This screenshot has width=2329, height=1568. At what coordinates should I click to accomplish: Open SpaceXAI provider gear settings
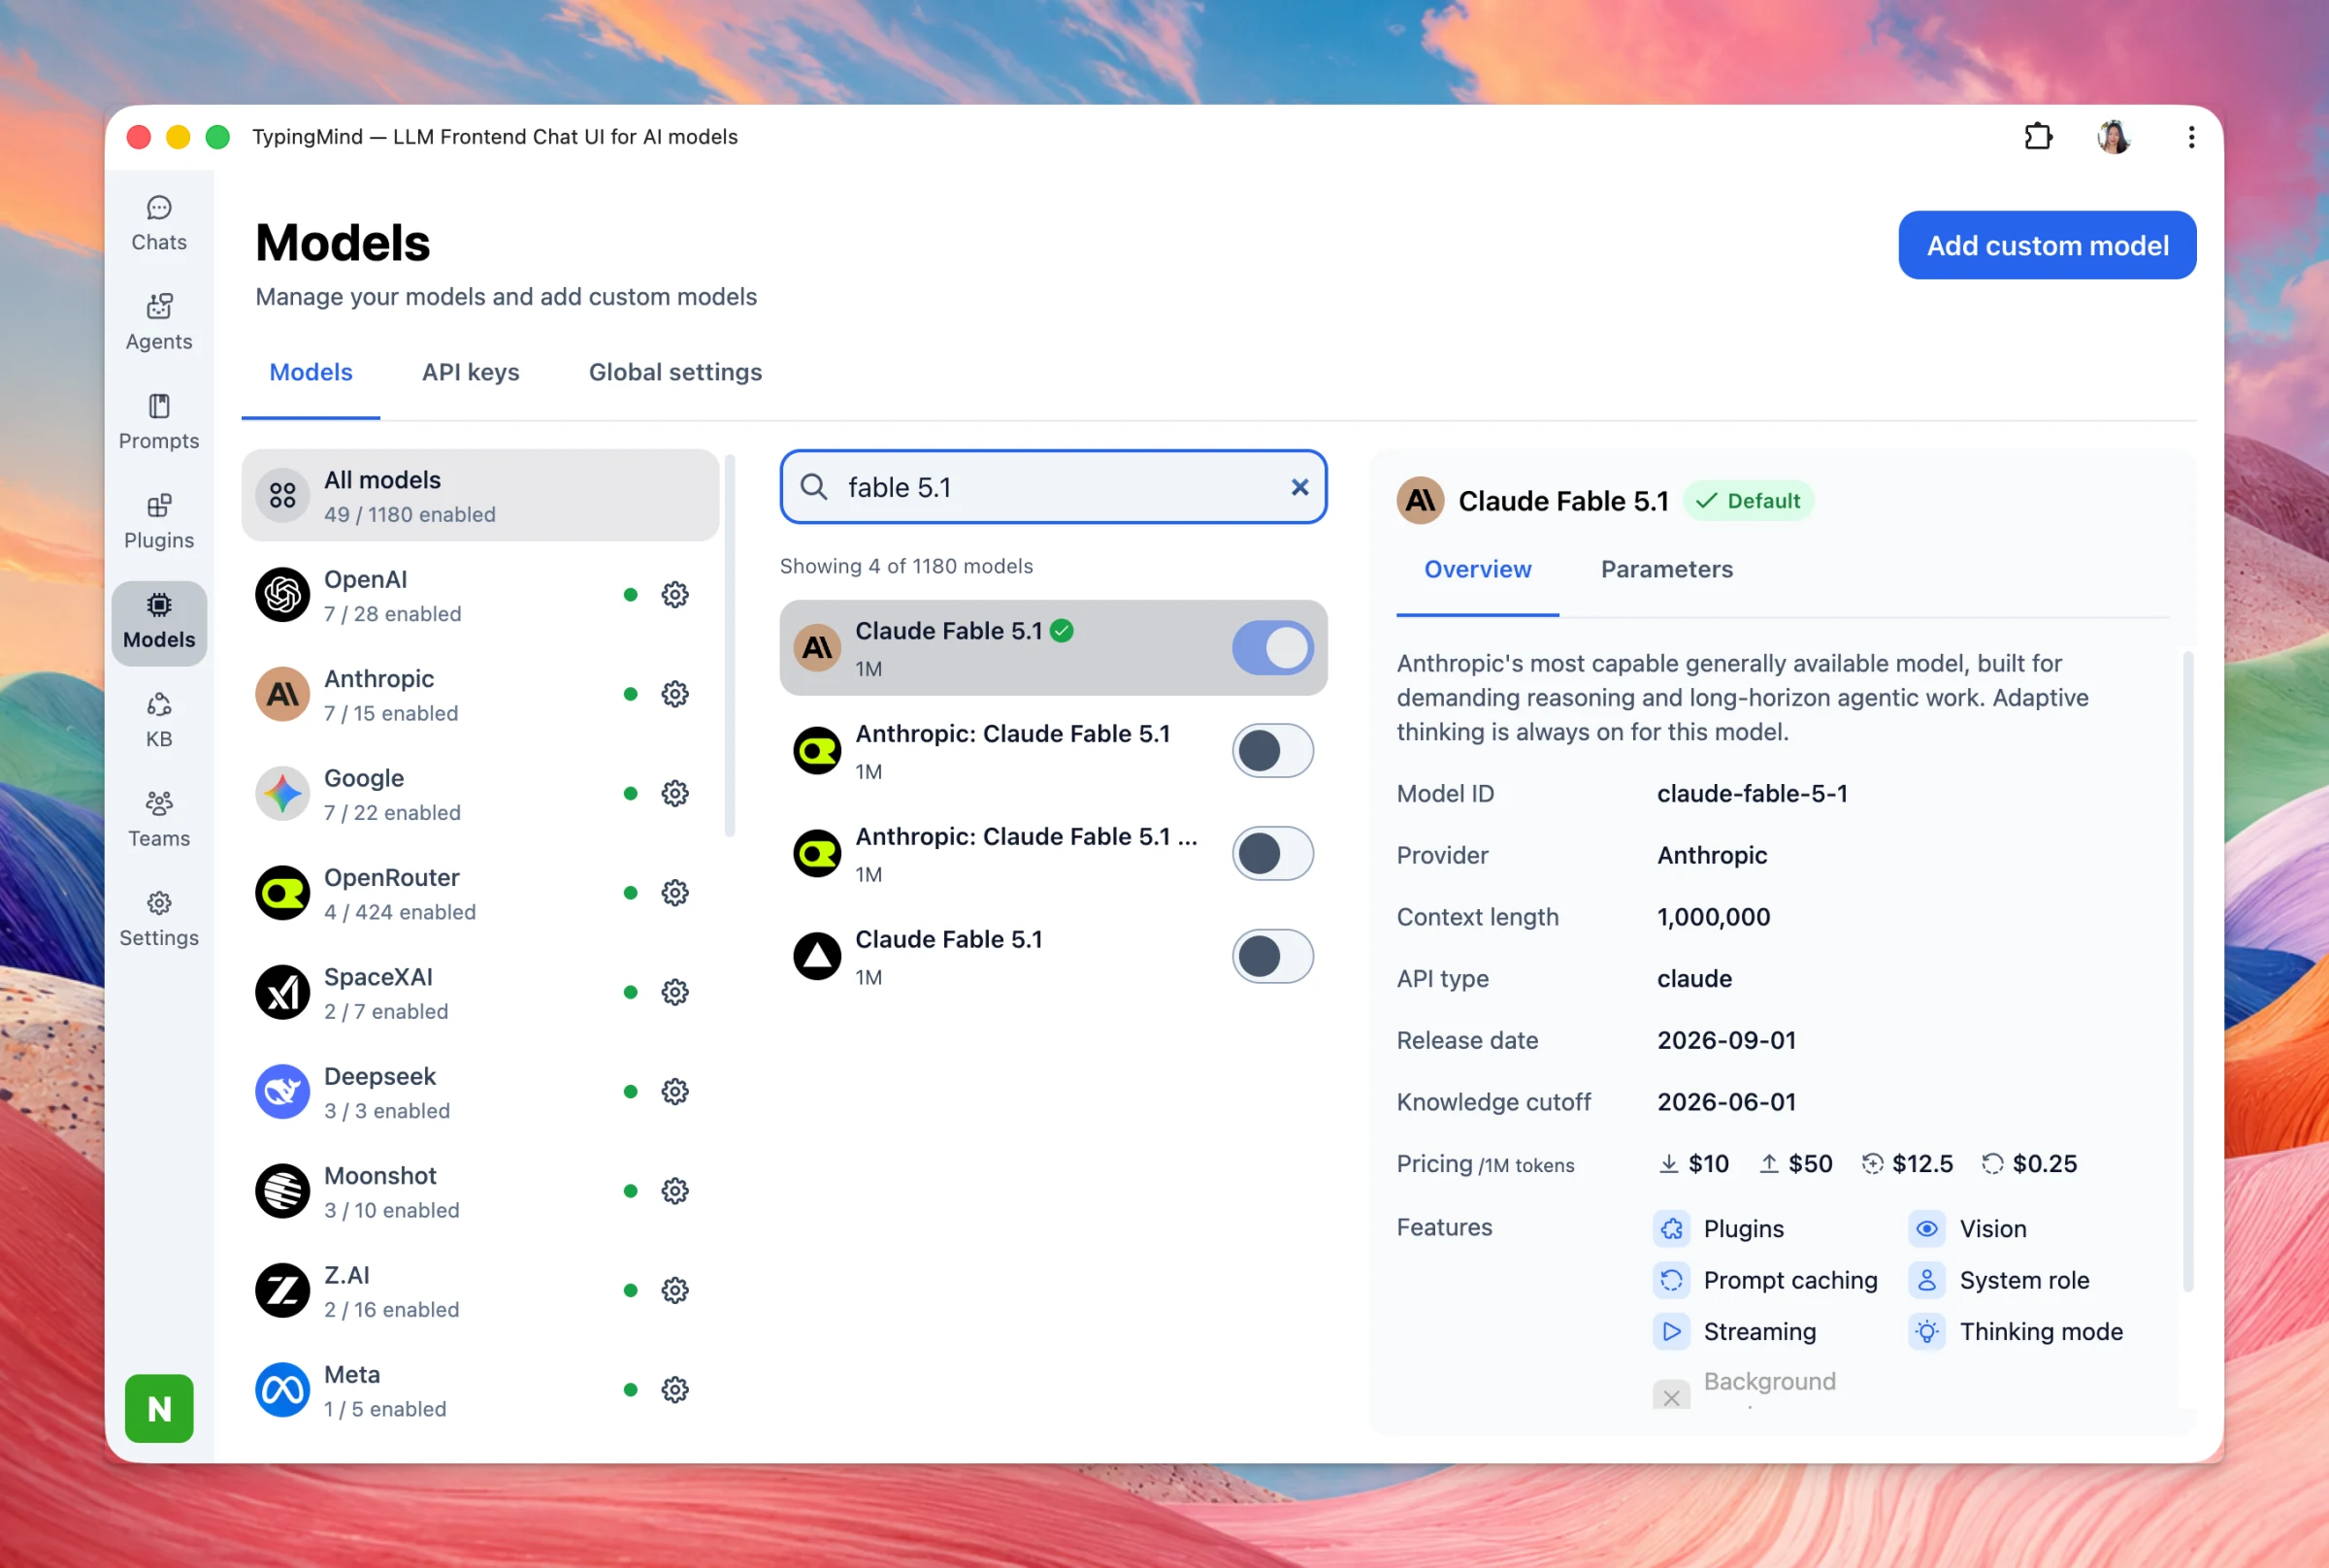(675, 992)
